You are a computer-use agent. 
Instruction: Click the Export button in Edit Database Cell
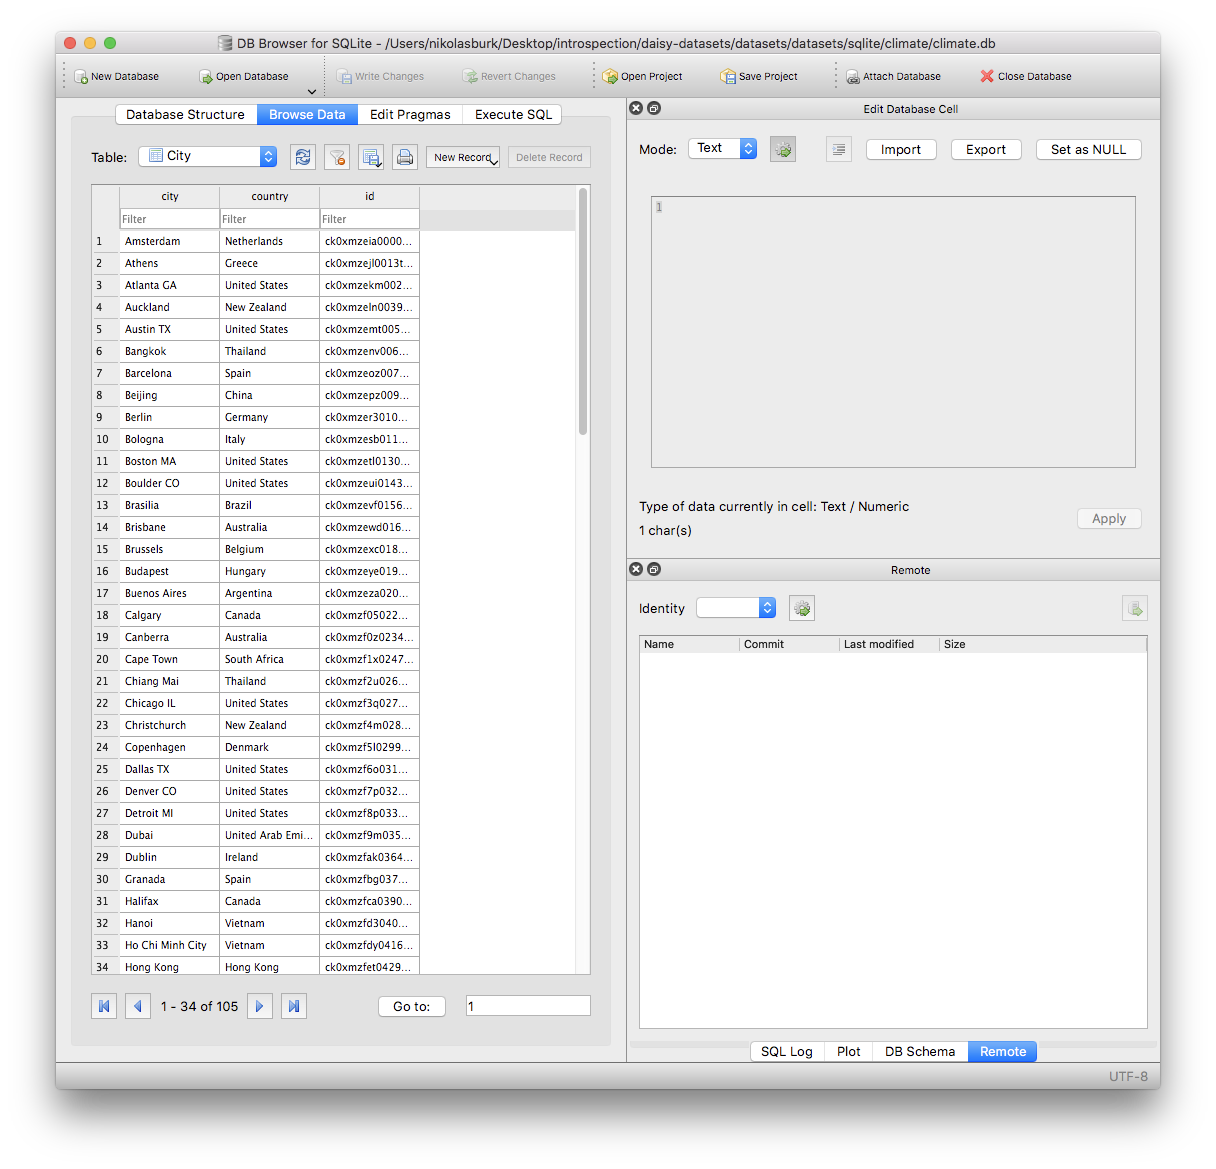click(986, 149)
